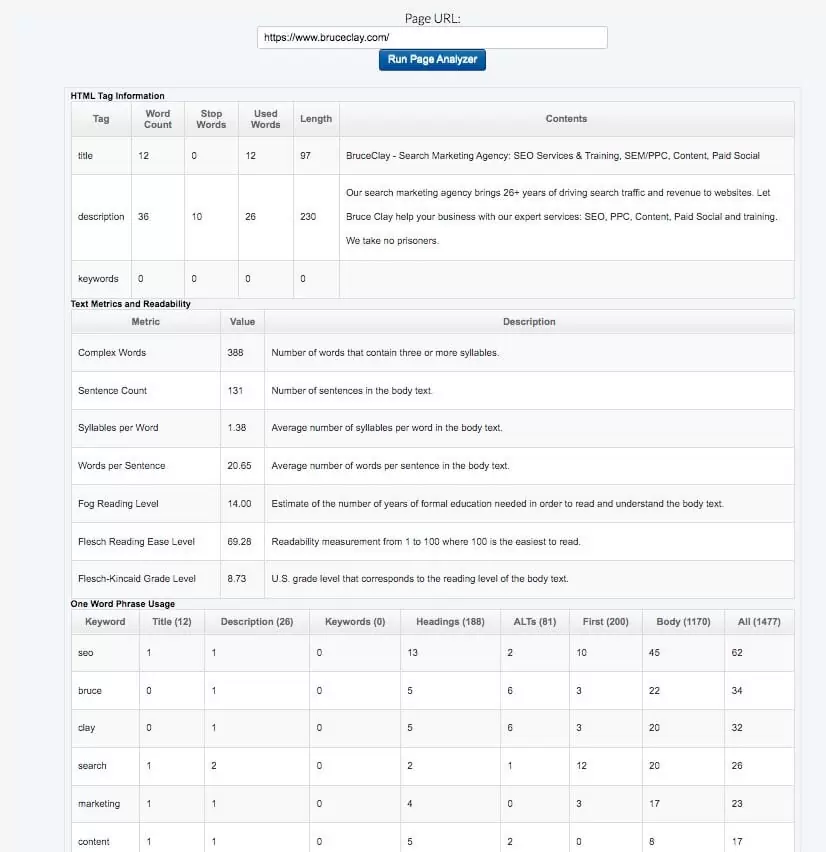The image size is (826, 852).
Task: Click the marketing keyword cell
Action: [x=98, y=804]
